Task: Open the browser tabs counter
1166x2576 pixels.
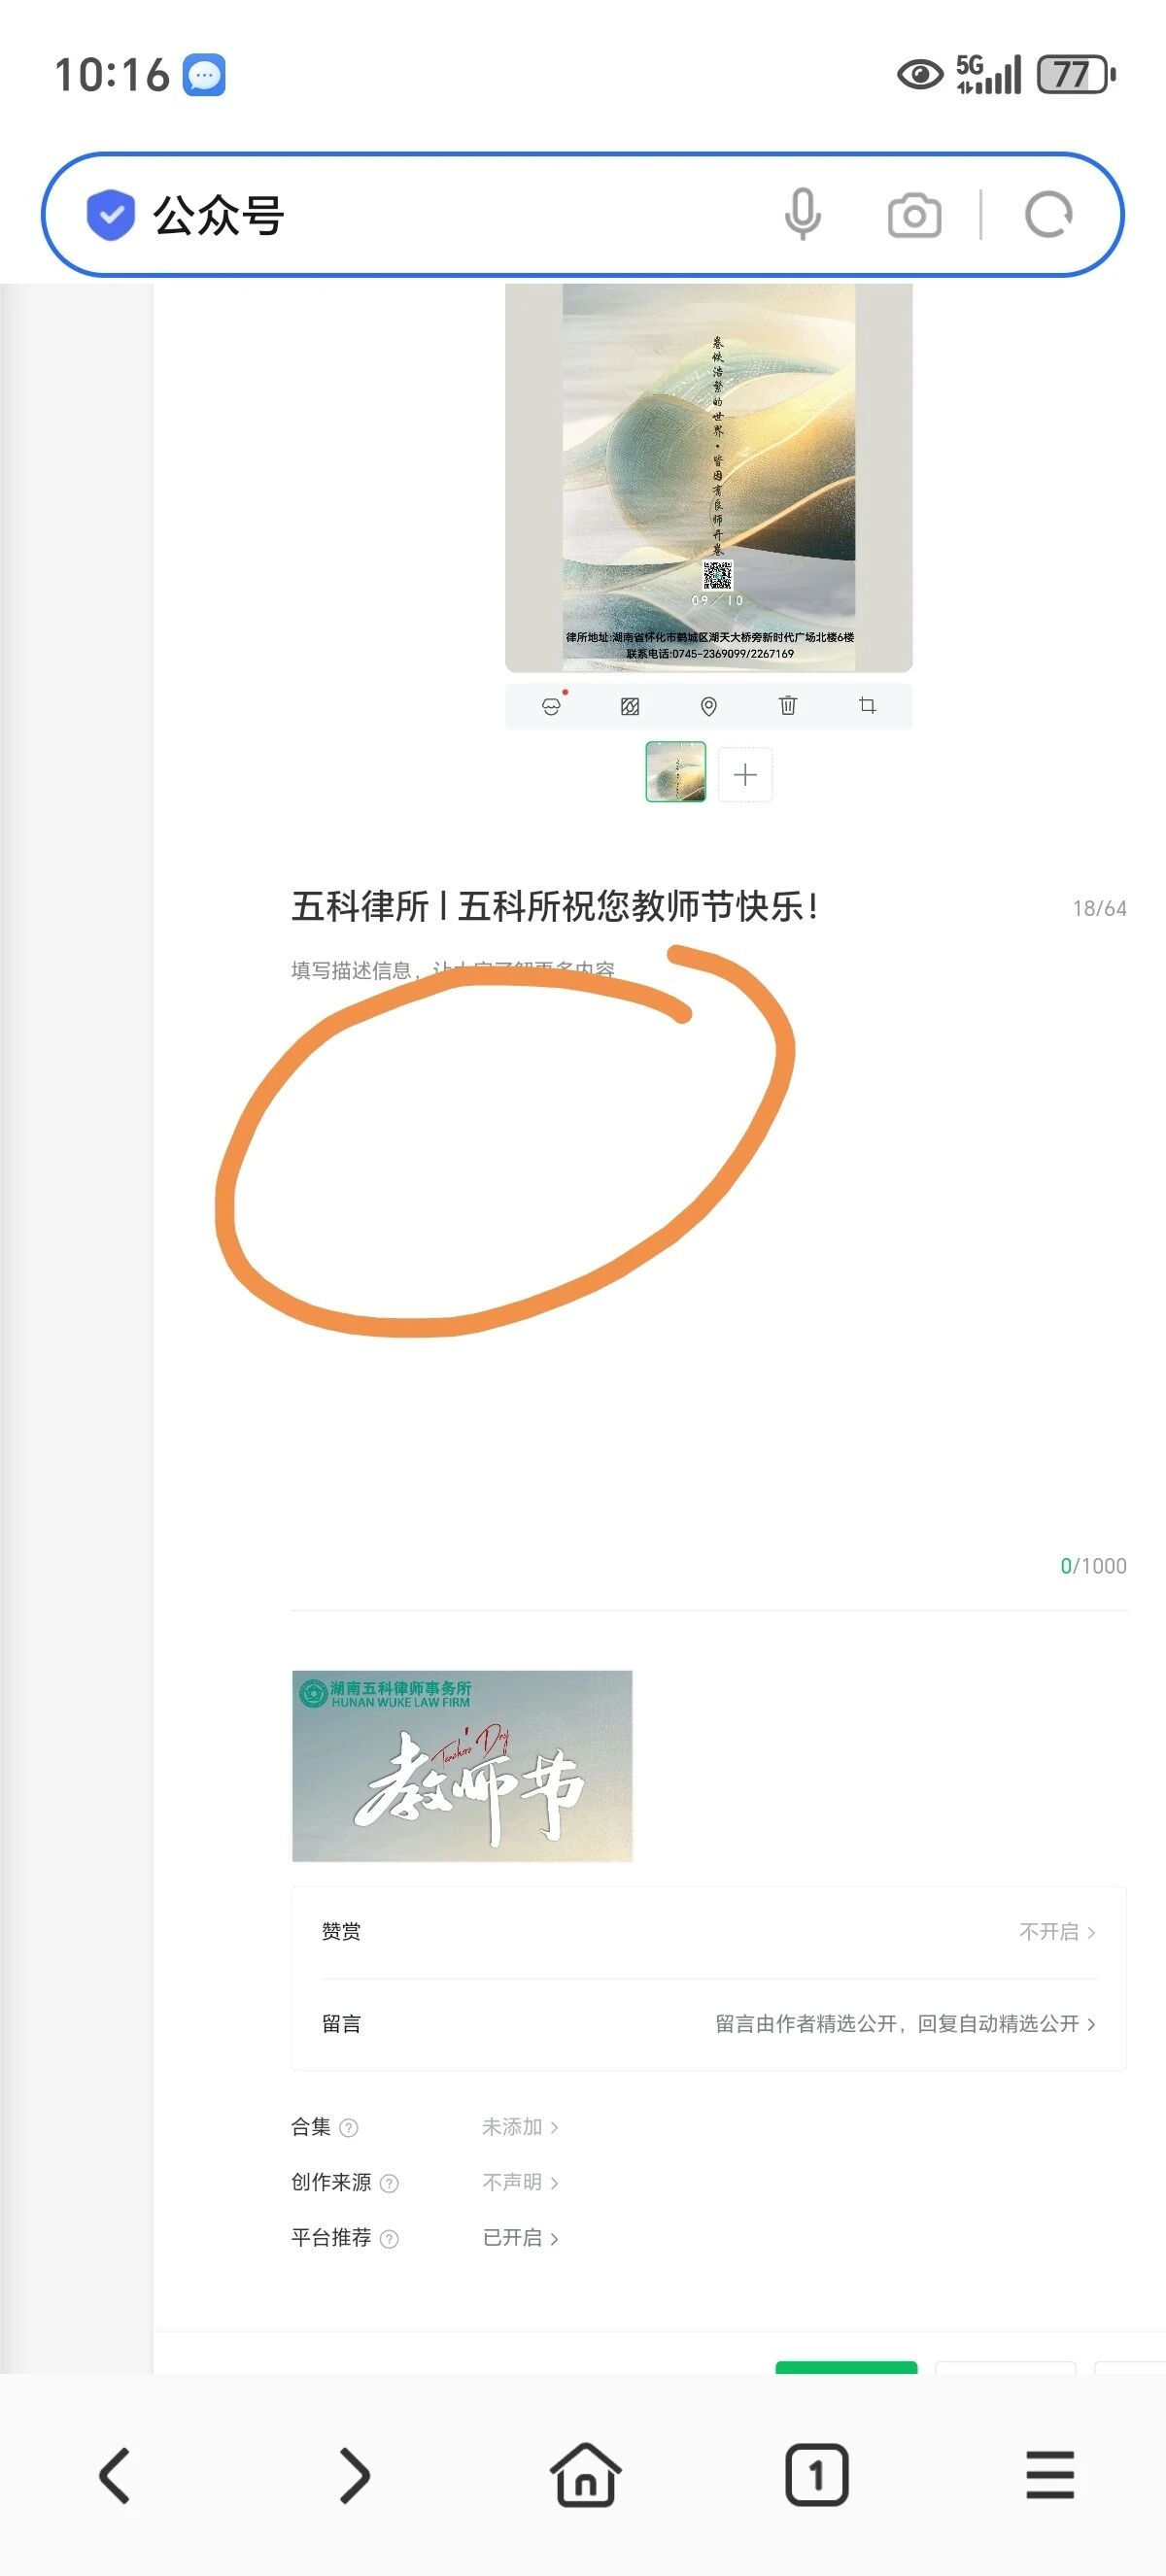Action: pos(817,2475)
